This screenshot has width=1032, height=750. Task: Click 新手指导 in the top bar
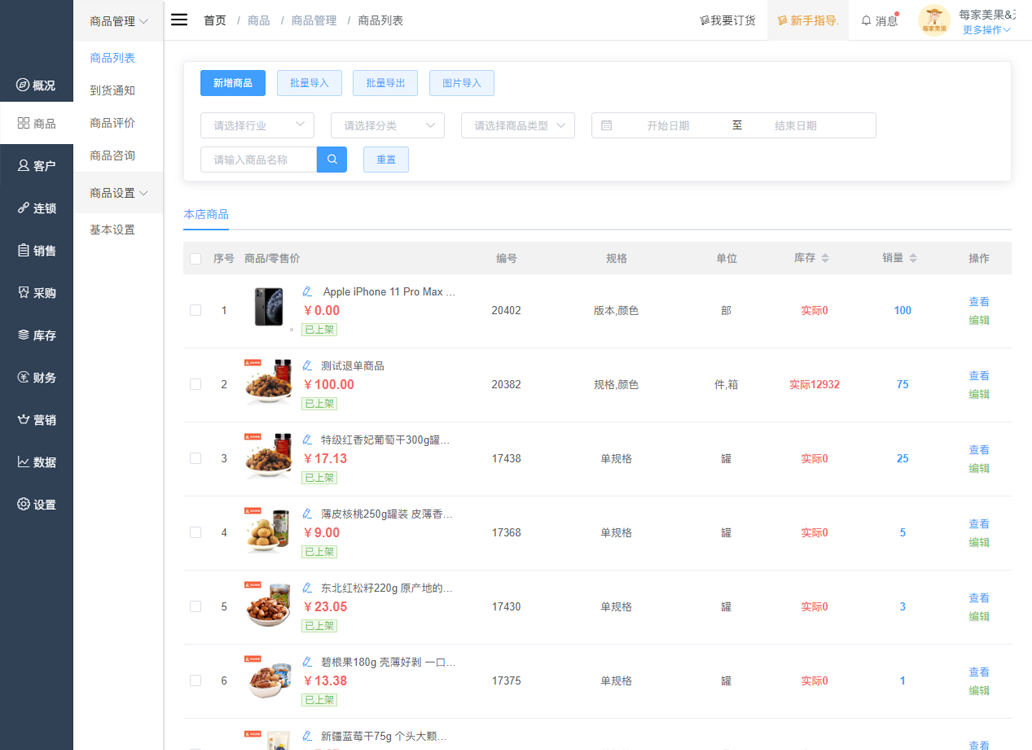click(x=808, y=20)
